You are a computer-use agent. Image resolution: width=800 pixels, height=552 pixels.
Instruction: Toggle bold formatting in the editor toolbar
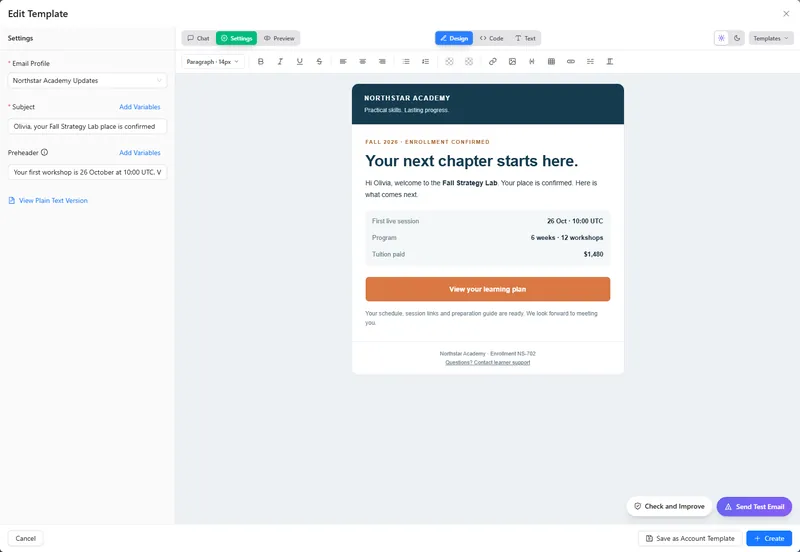click(x=261, y=62)
